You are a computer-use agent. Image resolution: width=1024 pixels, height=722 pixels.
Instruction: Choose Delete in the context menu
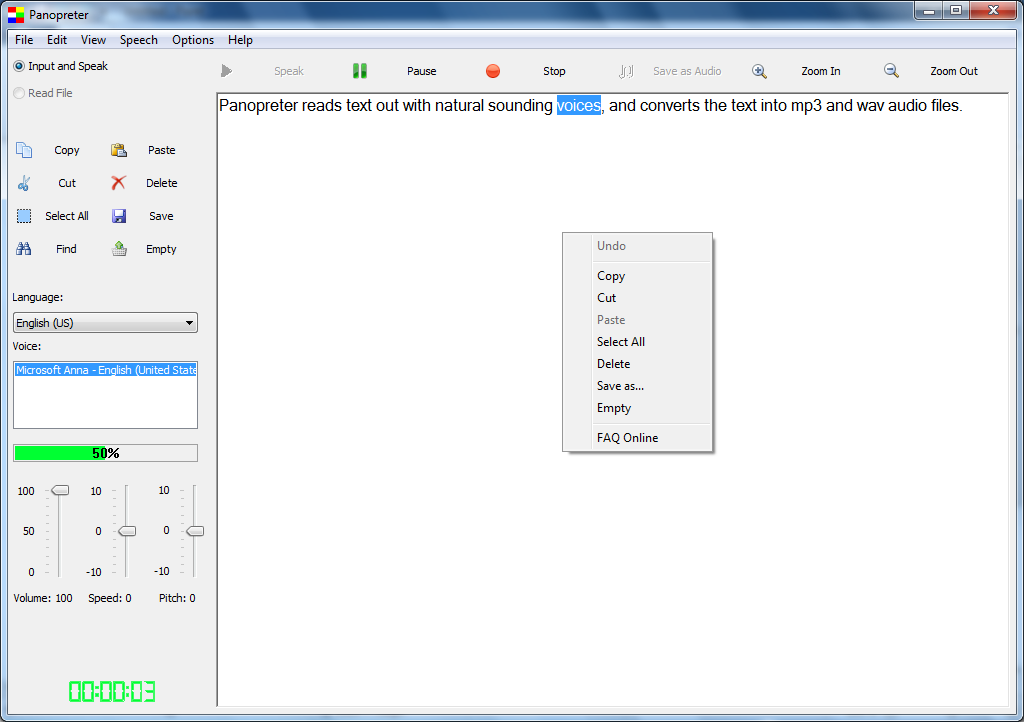click(637, 364)
